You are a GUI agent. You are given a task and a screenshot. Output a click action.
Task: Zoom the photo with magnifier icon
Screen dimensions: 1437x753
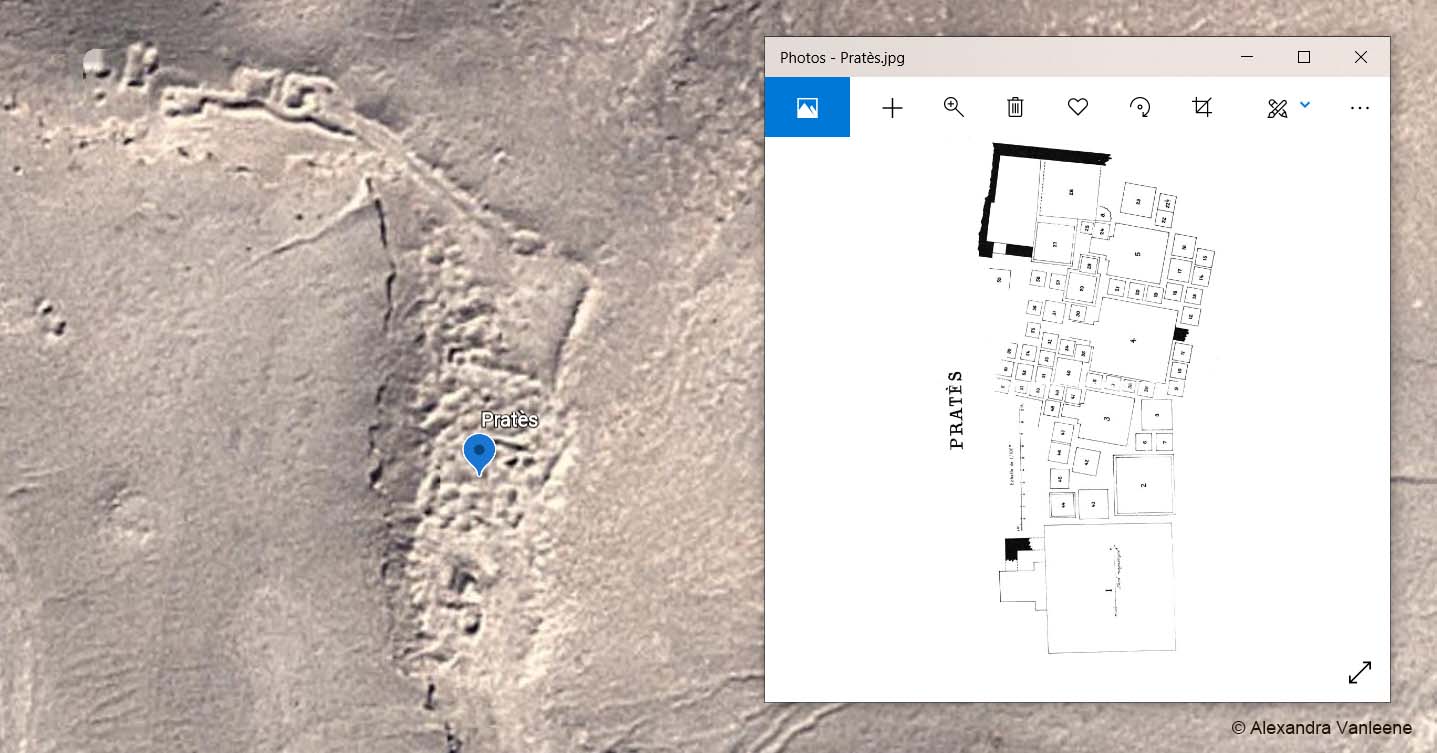click(954, 108)
